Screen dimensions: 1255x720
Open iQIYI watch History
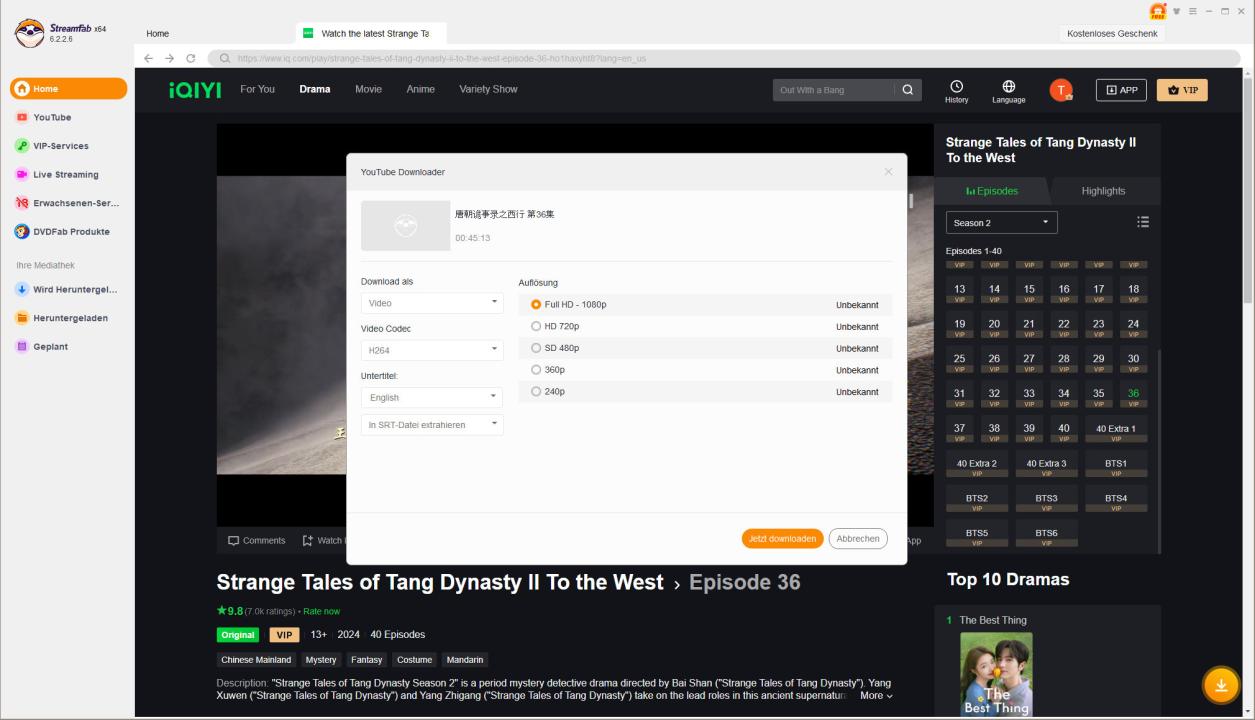pos(957,91)
